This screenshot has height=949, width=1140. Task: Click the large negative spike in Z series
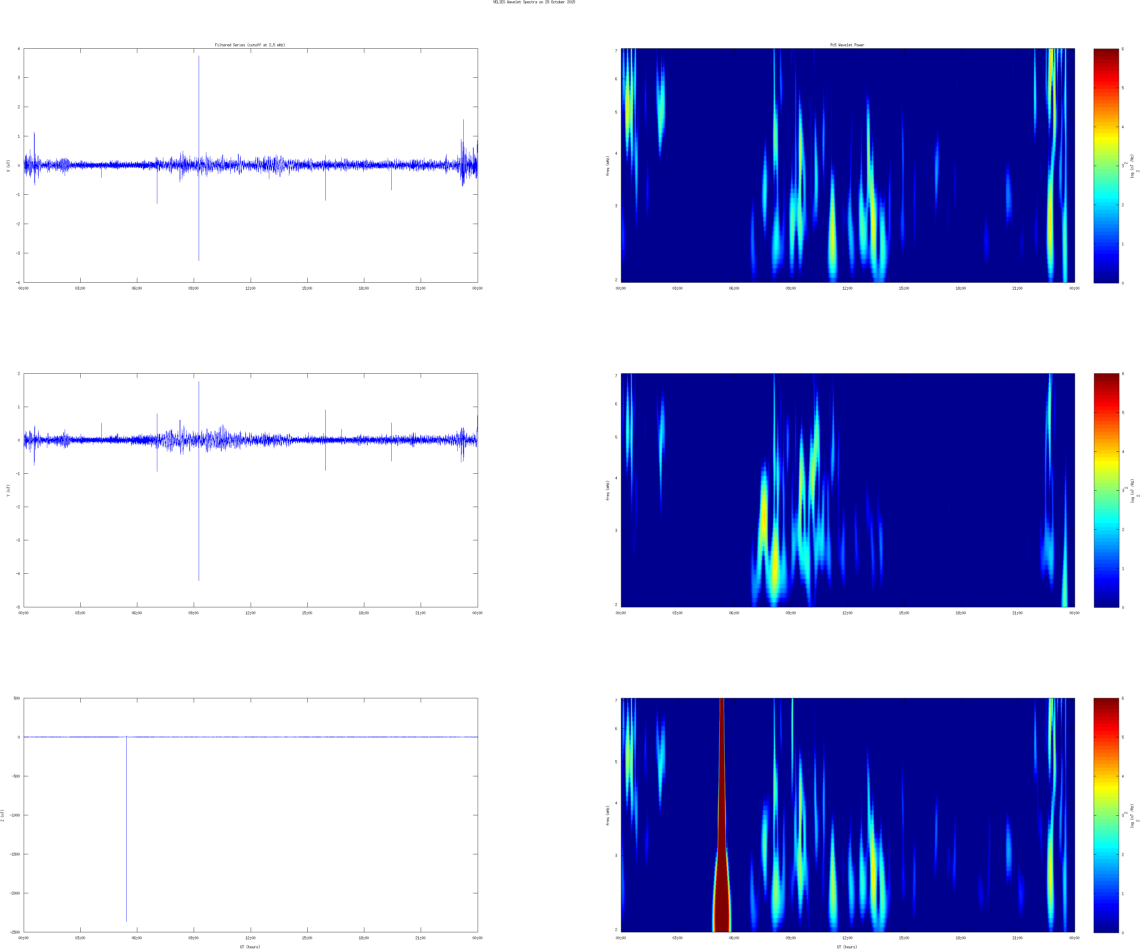(x=127, y=829)
